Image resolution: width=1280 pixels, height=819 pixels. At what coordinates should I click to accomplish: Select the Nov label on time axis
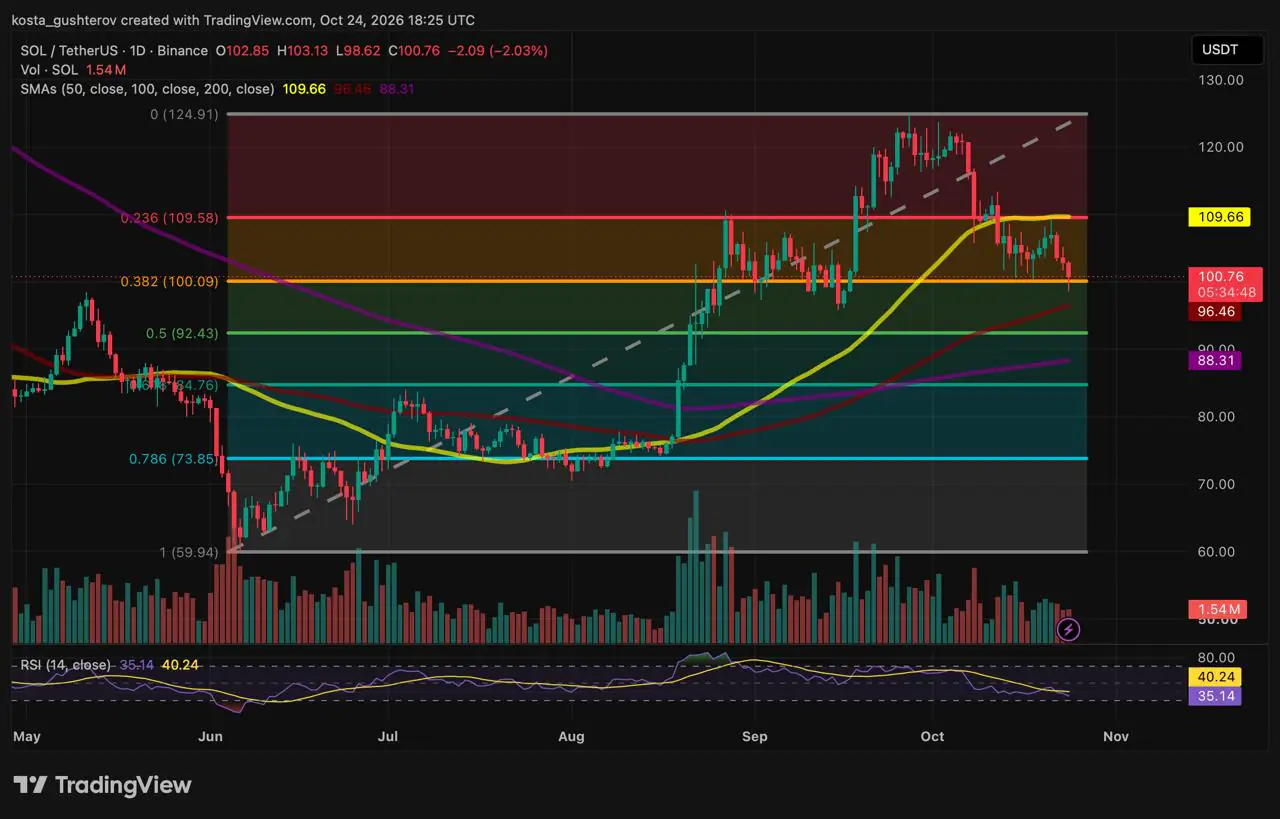click(1116, 736)
